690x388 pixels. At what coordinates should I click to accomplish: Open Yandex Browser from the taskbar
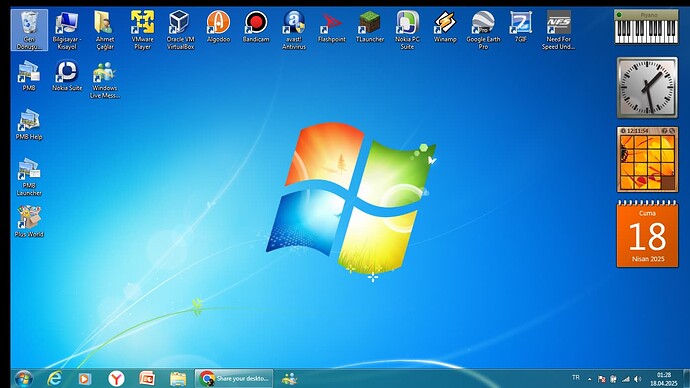(116, 378)
